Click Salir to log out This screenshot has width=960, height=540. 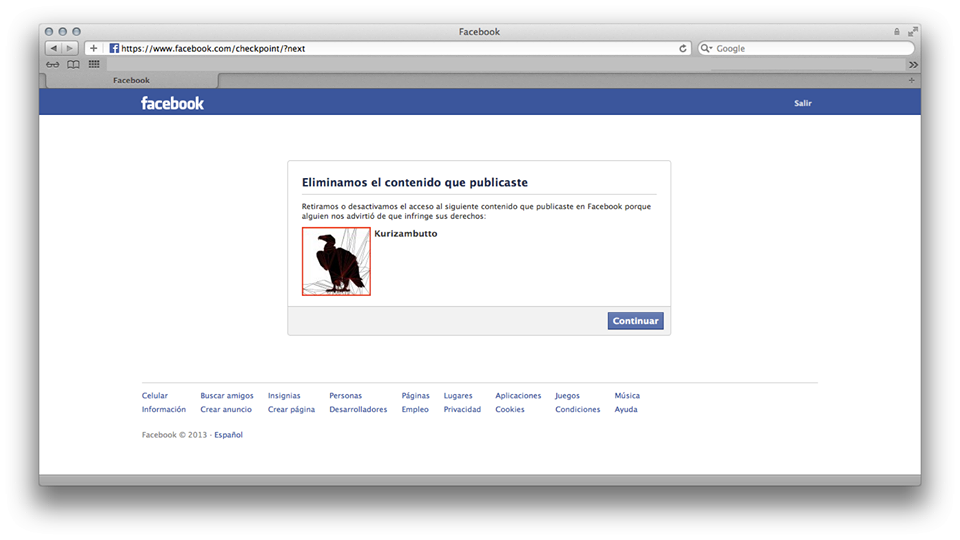pos(802,103)
